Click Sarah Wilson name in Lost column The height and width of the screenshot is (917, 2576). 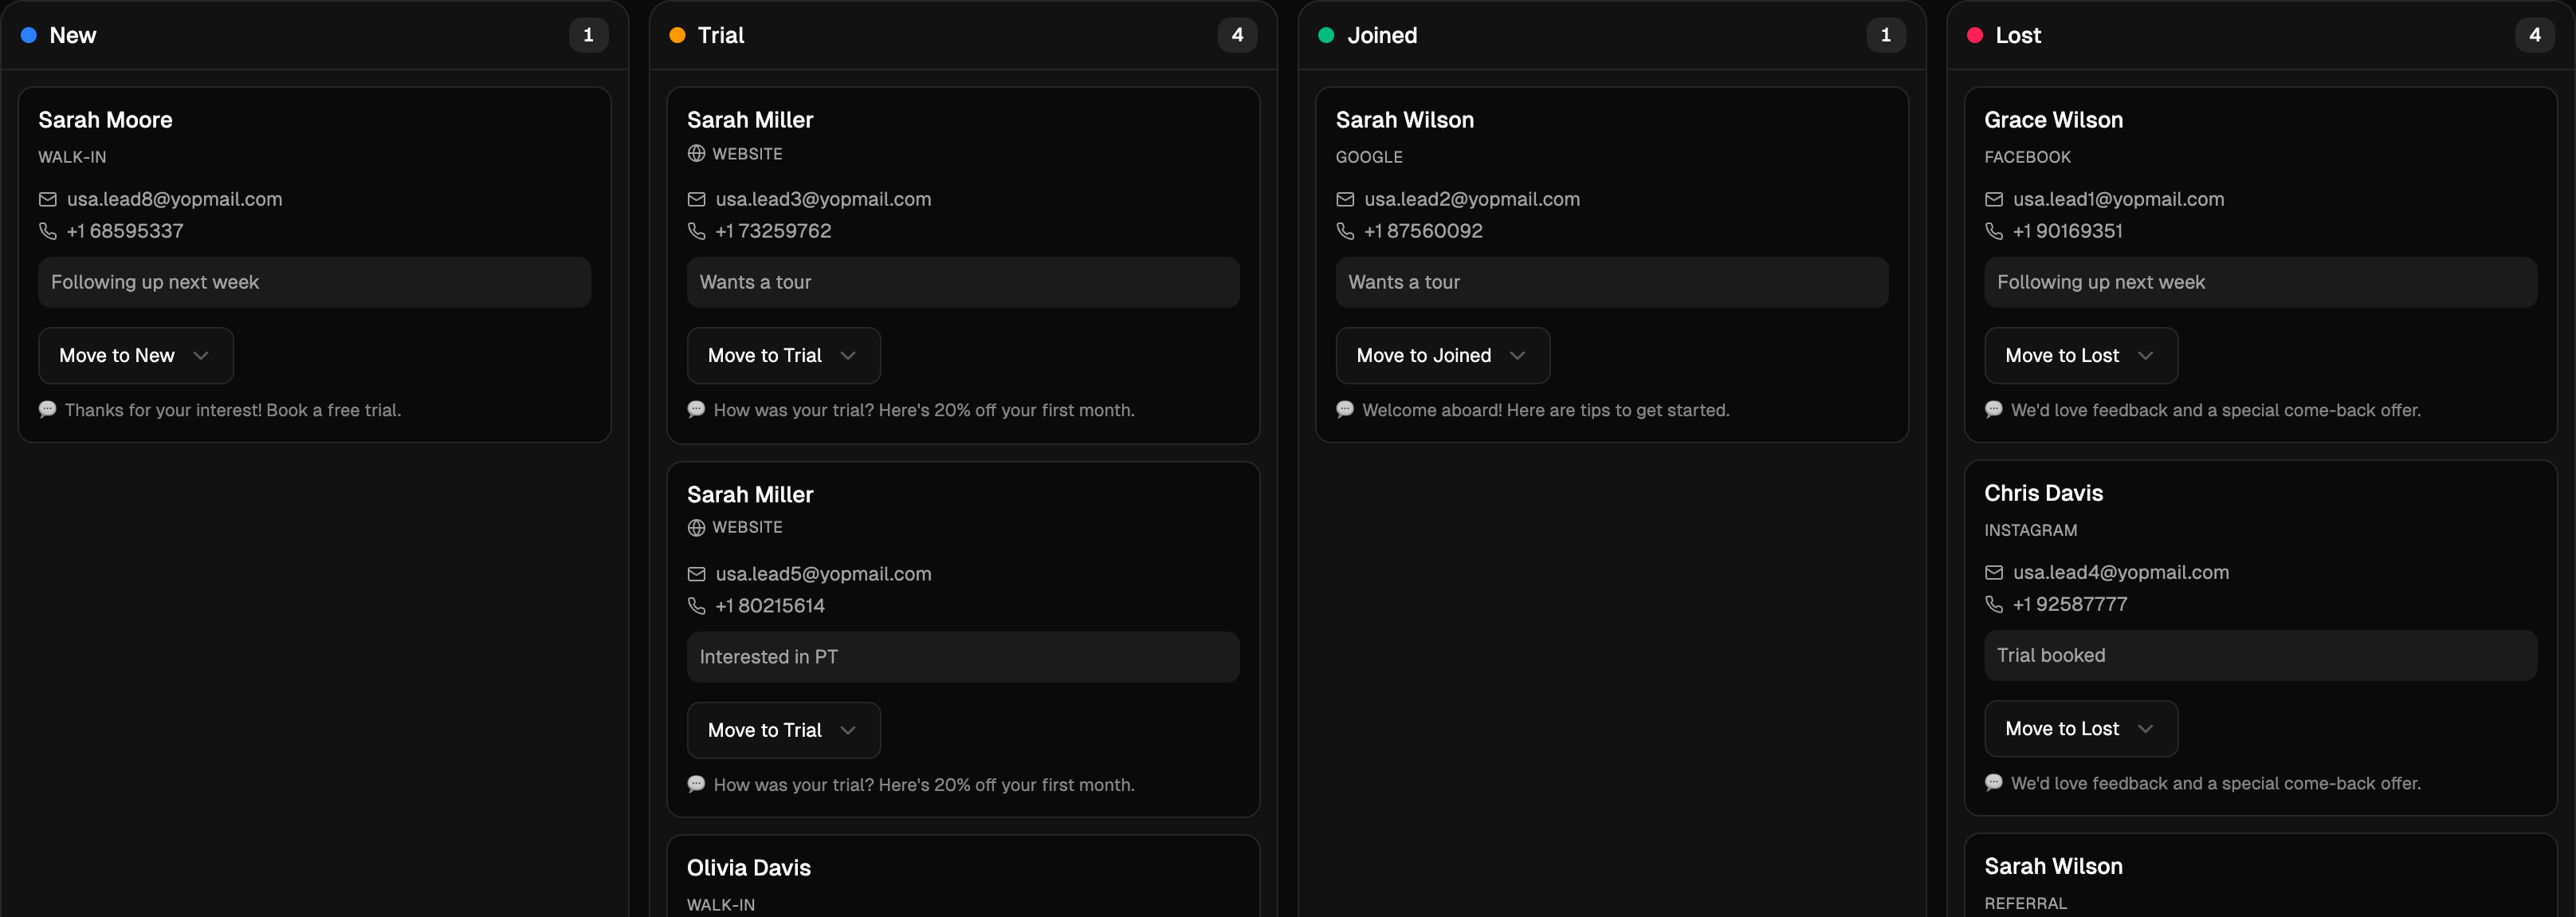coord(2053,866)
